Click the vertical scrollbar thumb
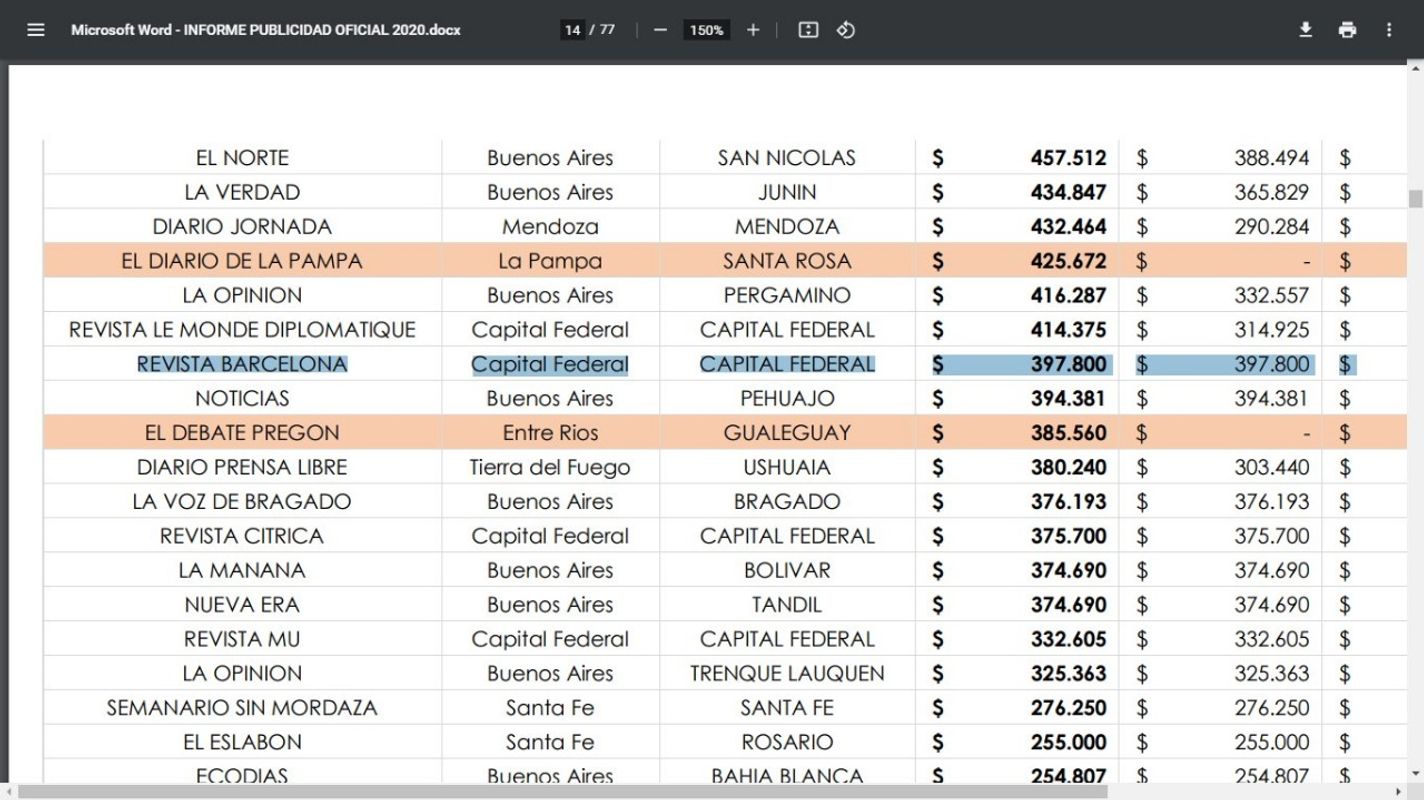1424x800 pixels. [x=1415, y=198]
